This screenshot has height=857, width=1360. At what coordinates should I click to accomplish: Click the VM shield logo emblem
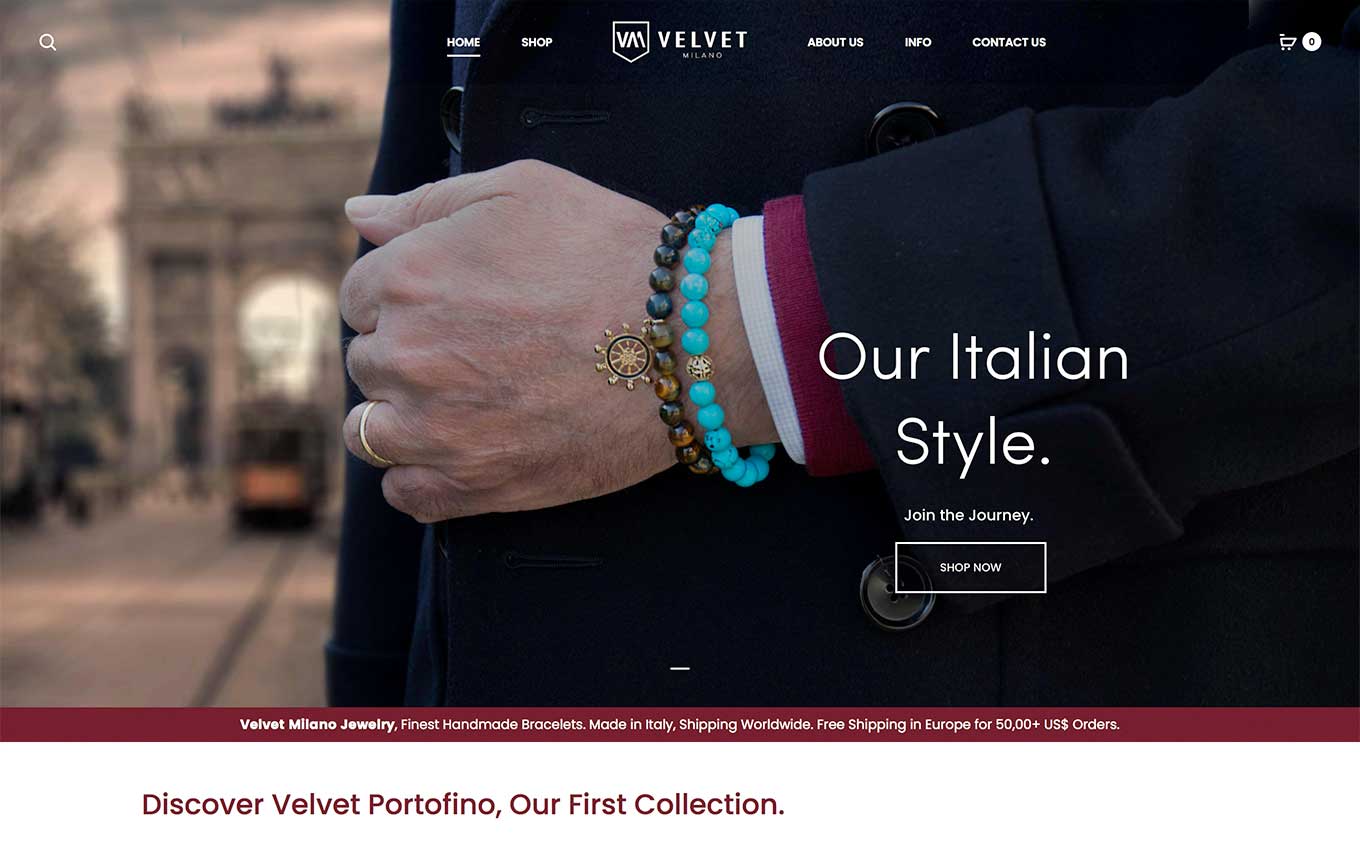(x=630, y=42)
